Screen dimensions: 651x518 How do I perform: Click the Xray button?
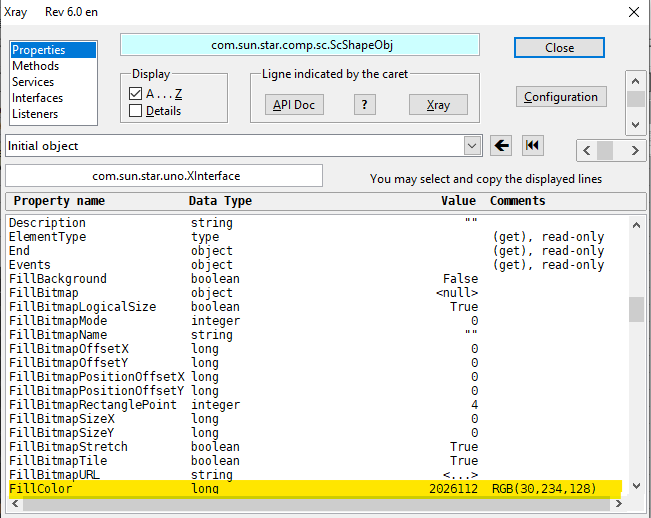tap(438, 105)
